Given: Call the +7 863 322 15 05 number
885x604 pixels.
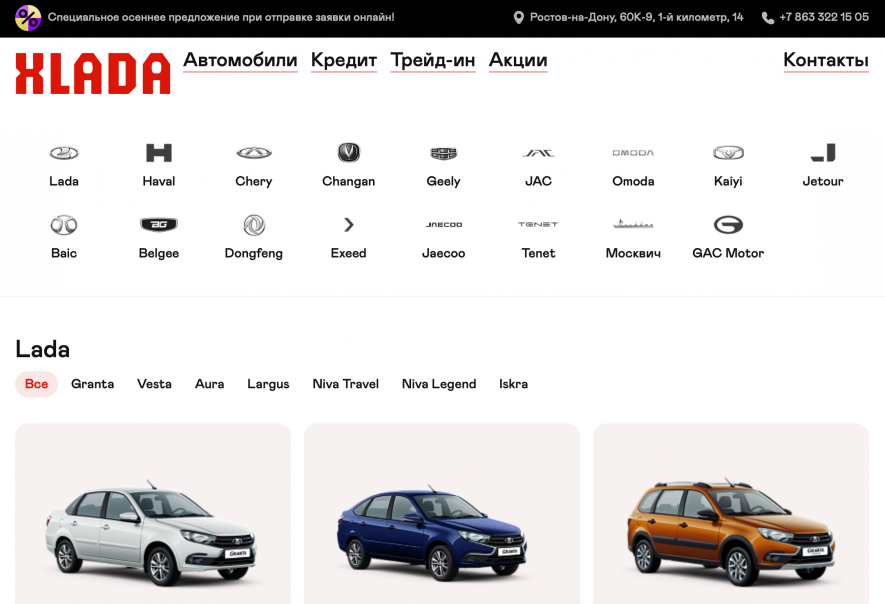Looking at the screenshot, I should tap(823, 17).
